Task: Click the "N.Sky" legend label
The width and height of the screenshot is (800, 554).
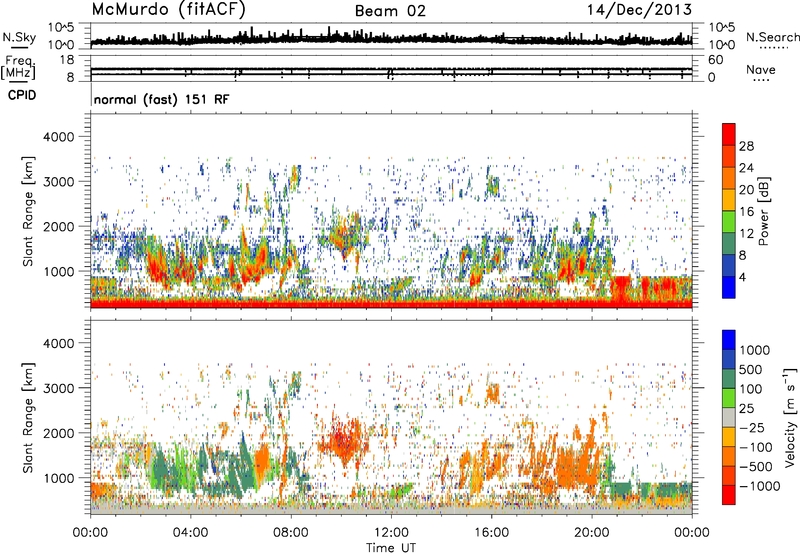Action: click(x=19, y=37)
